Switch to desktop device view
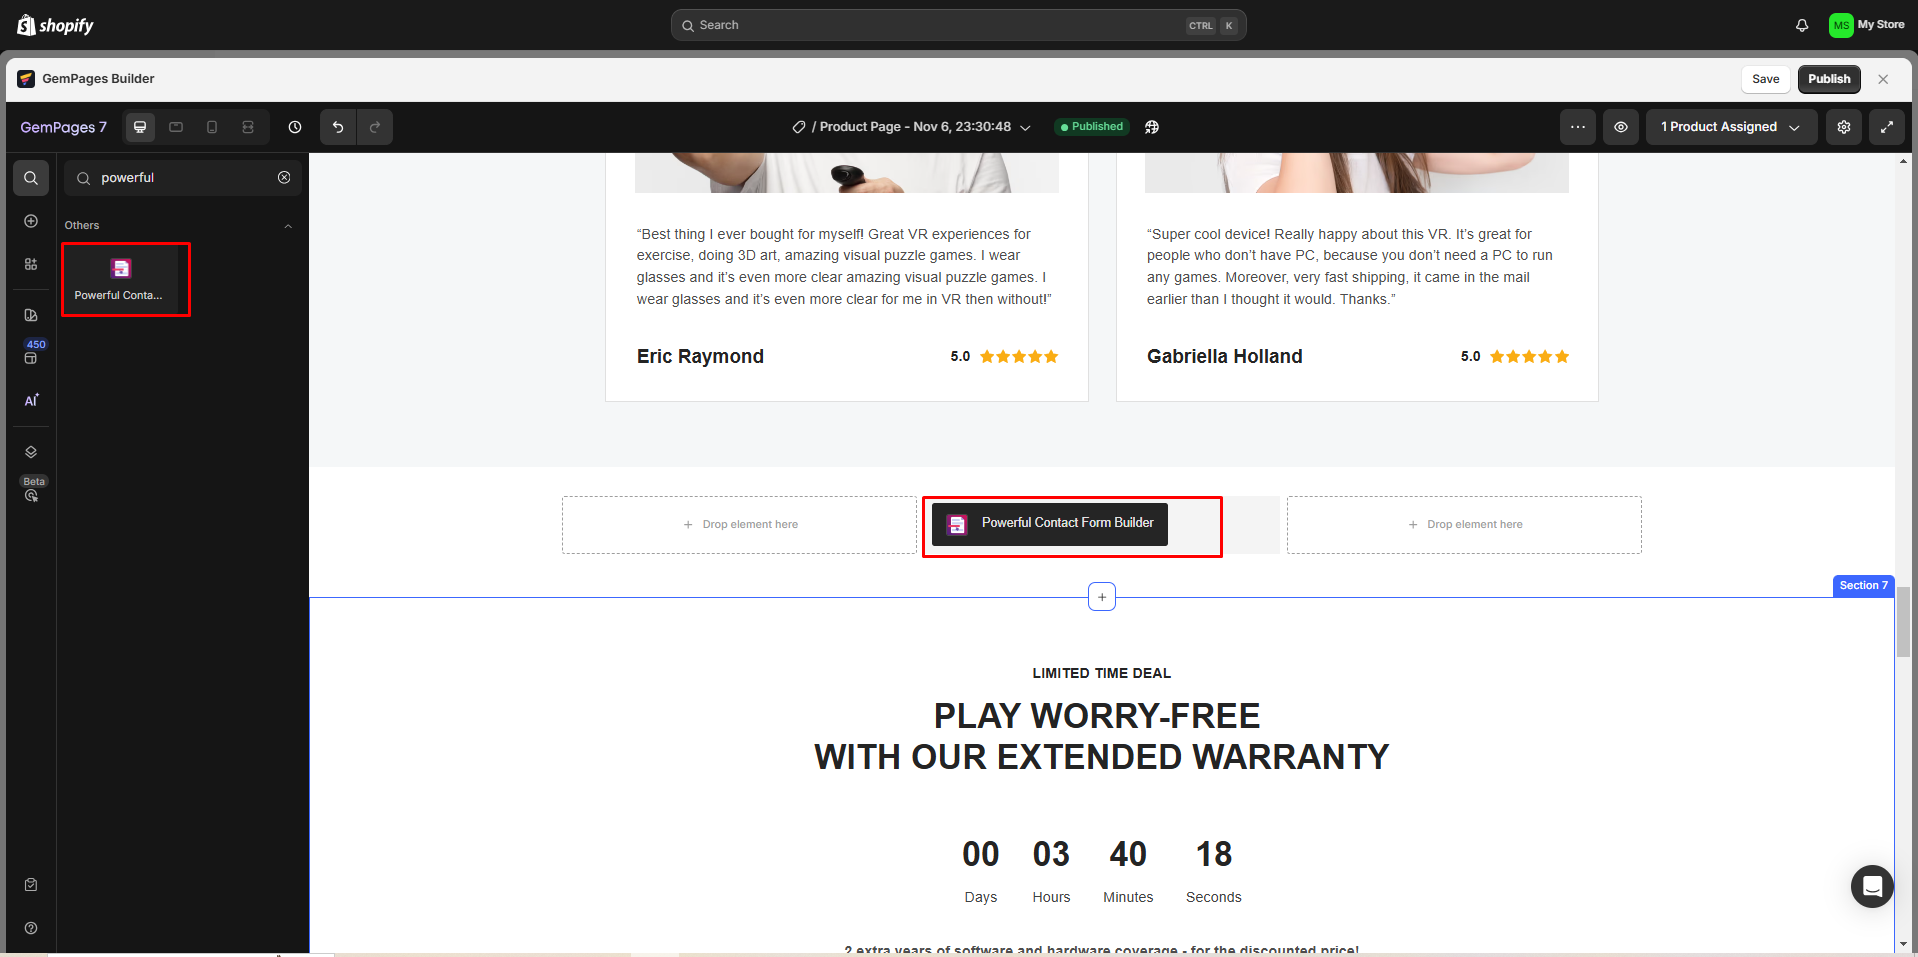This screenshot has height=957, width=1918. pos(140,127)
